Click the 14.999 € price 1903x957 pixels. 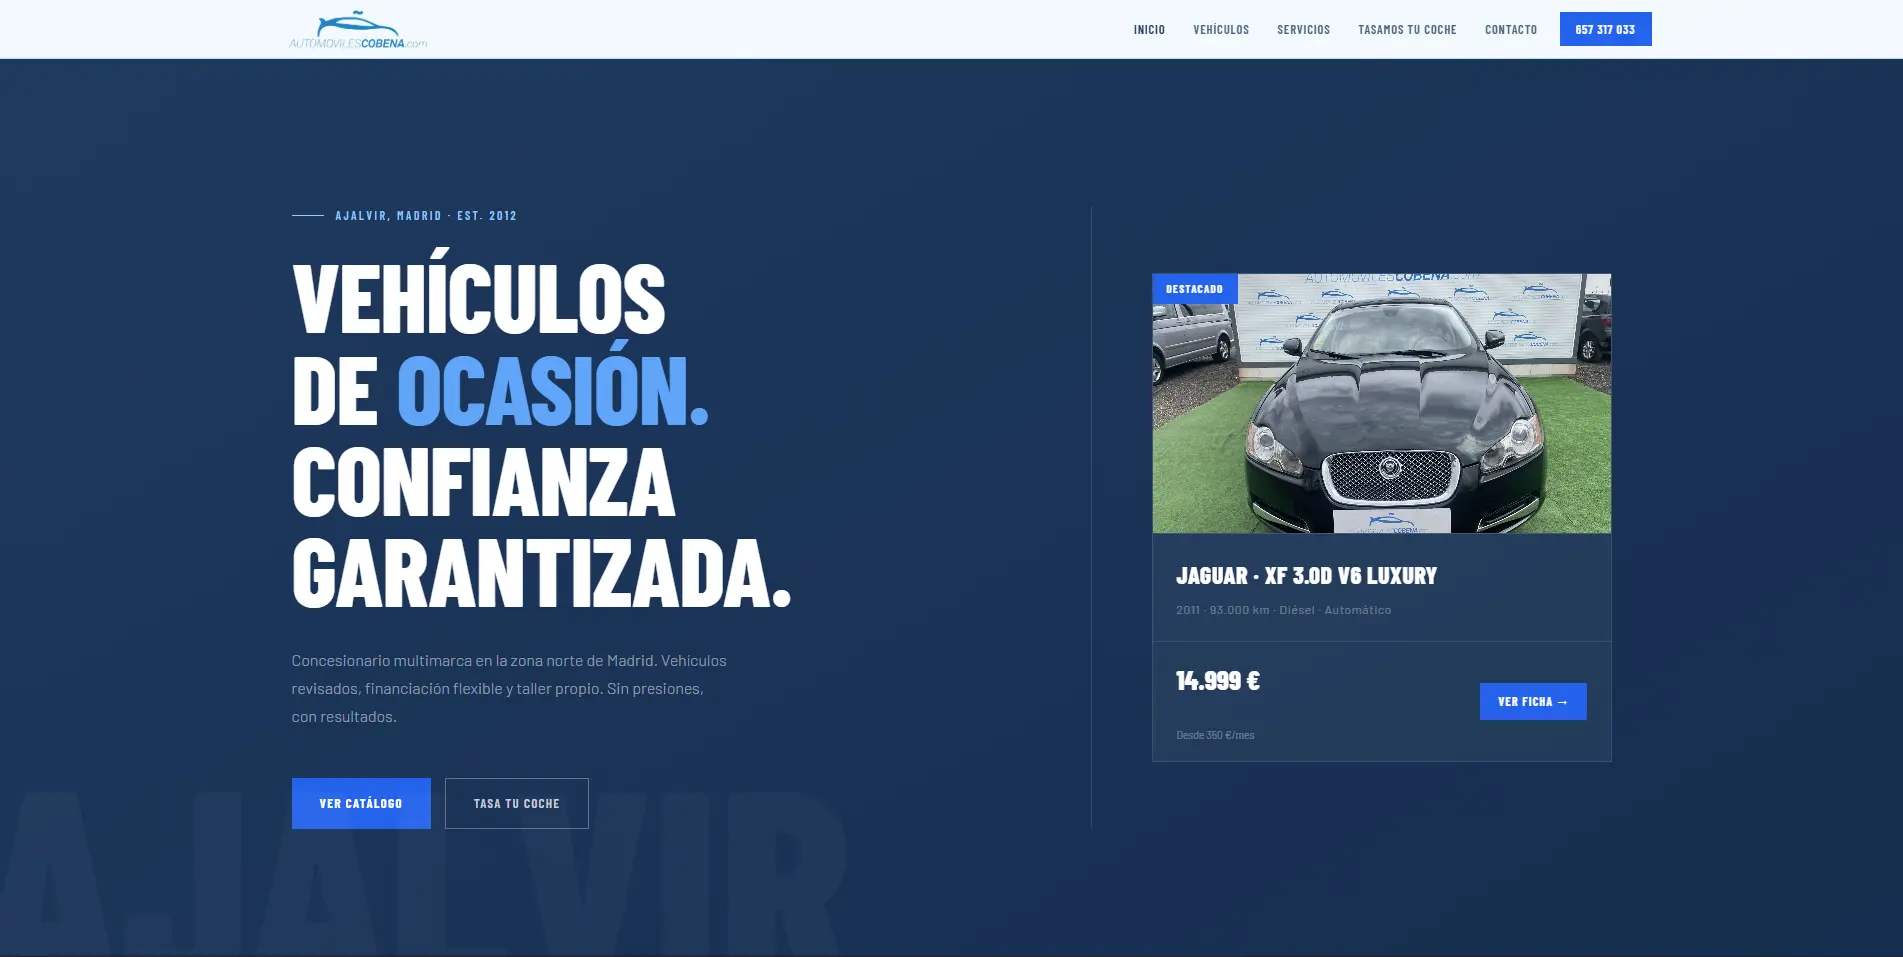pos(1218,681)
